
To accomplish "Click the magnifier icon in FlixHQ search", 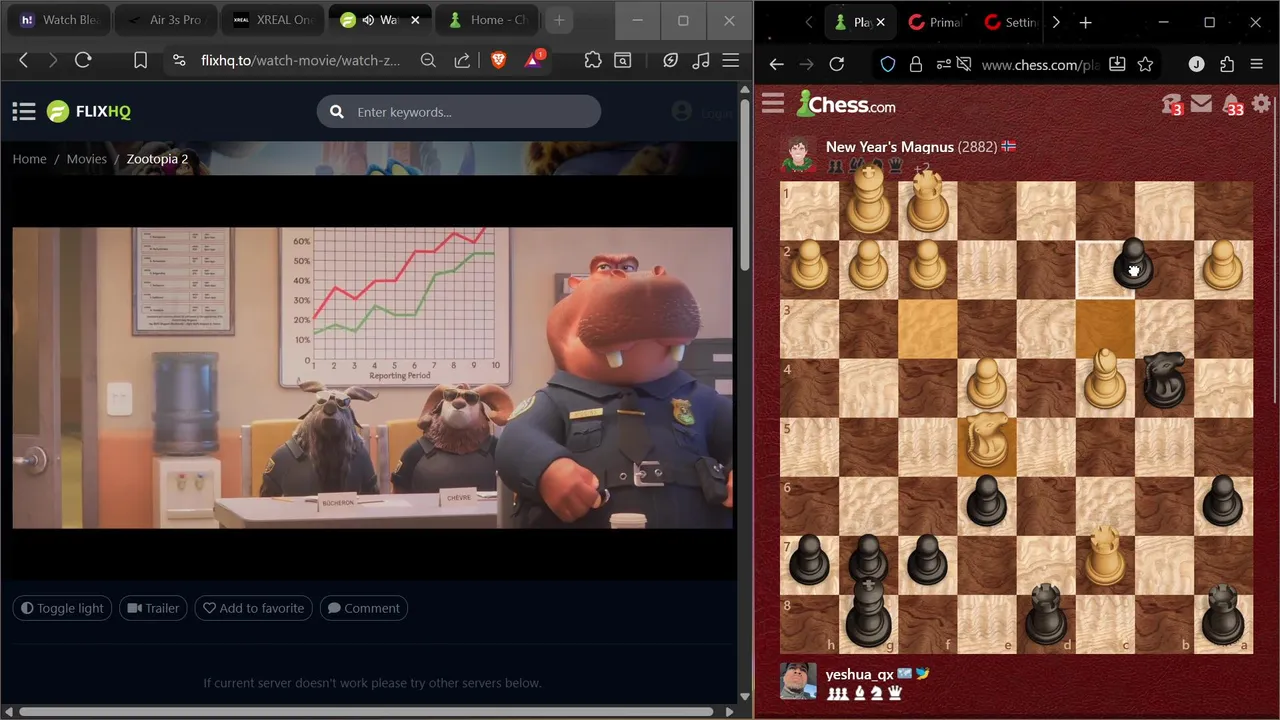I will coord(337,112).
